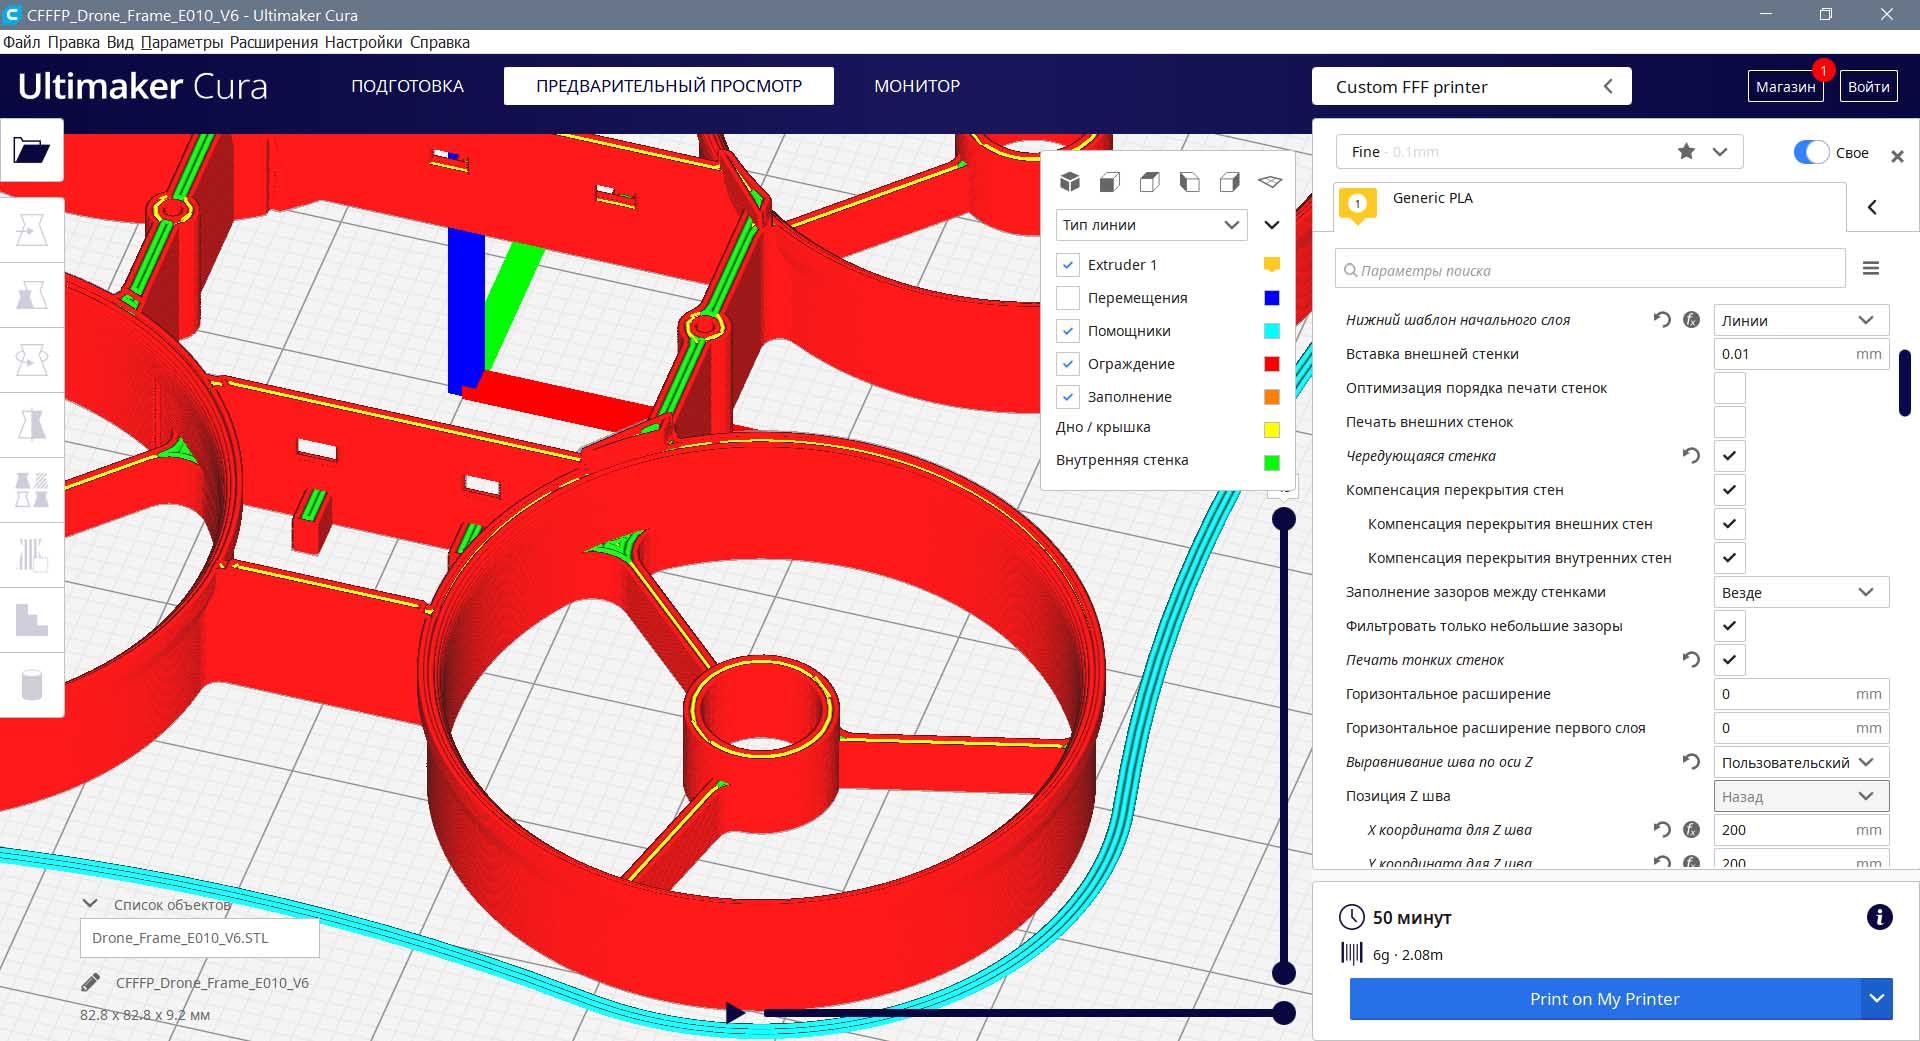The height and width of the screenshot is (1041, 1920).
Task: Click the star icon in profile selector
Action: tap(1686, 152)
